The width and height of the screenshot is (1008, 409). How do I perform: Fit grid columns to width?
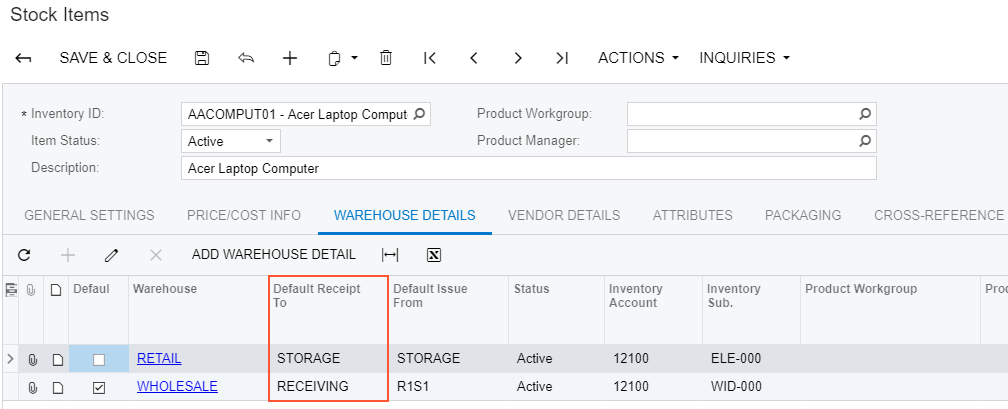[x=390, y=255]
